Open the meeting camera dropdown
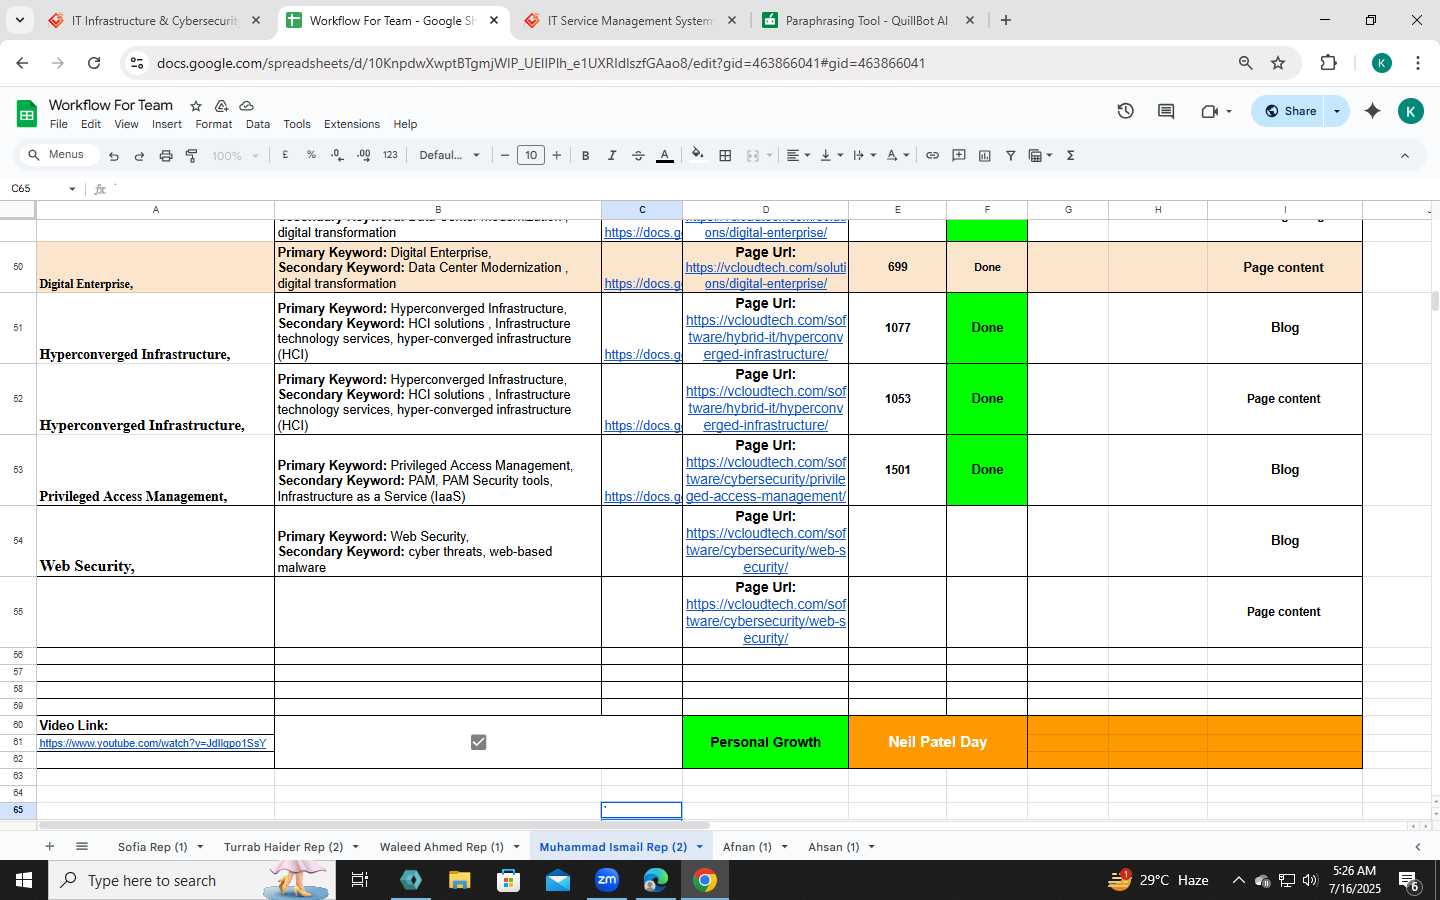Image resolution: width=1440 pixels, height=900 pixels. point(1216,111)
